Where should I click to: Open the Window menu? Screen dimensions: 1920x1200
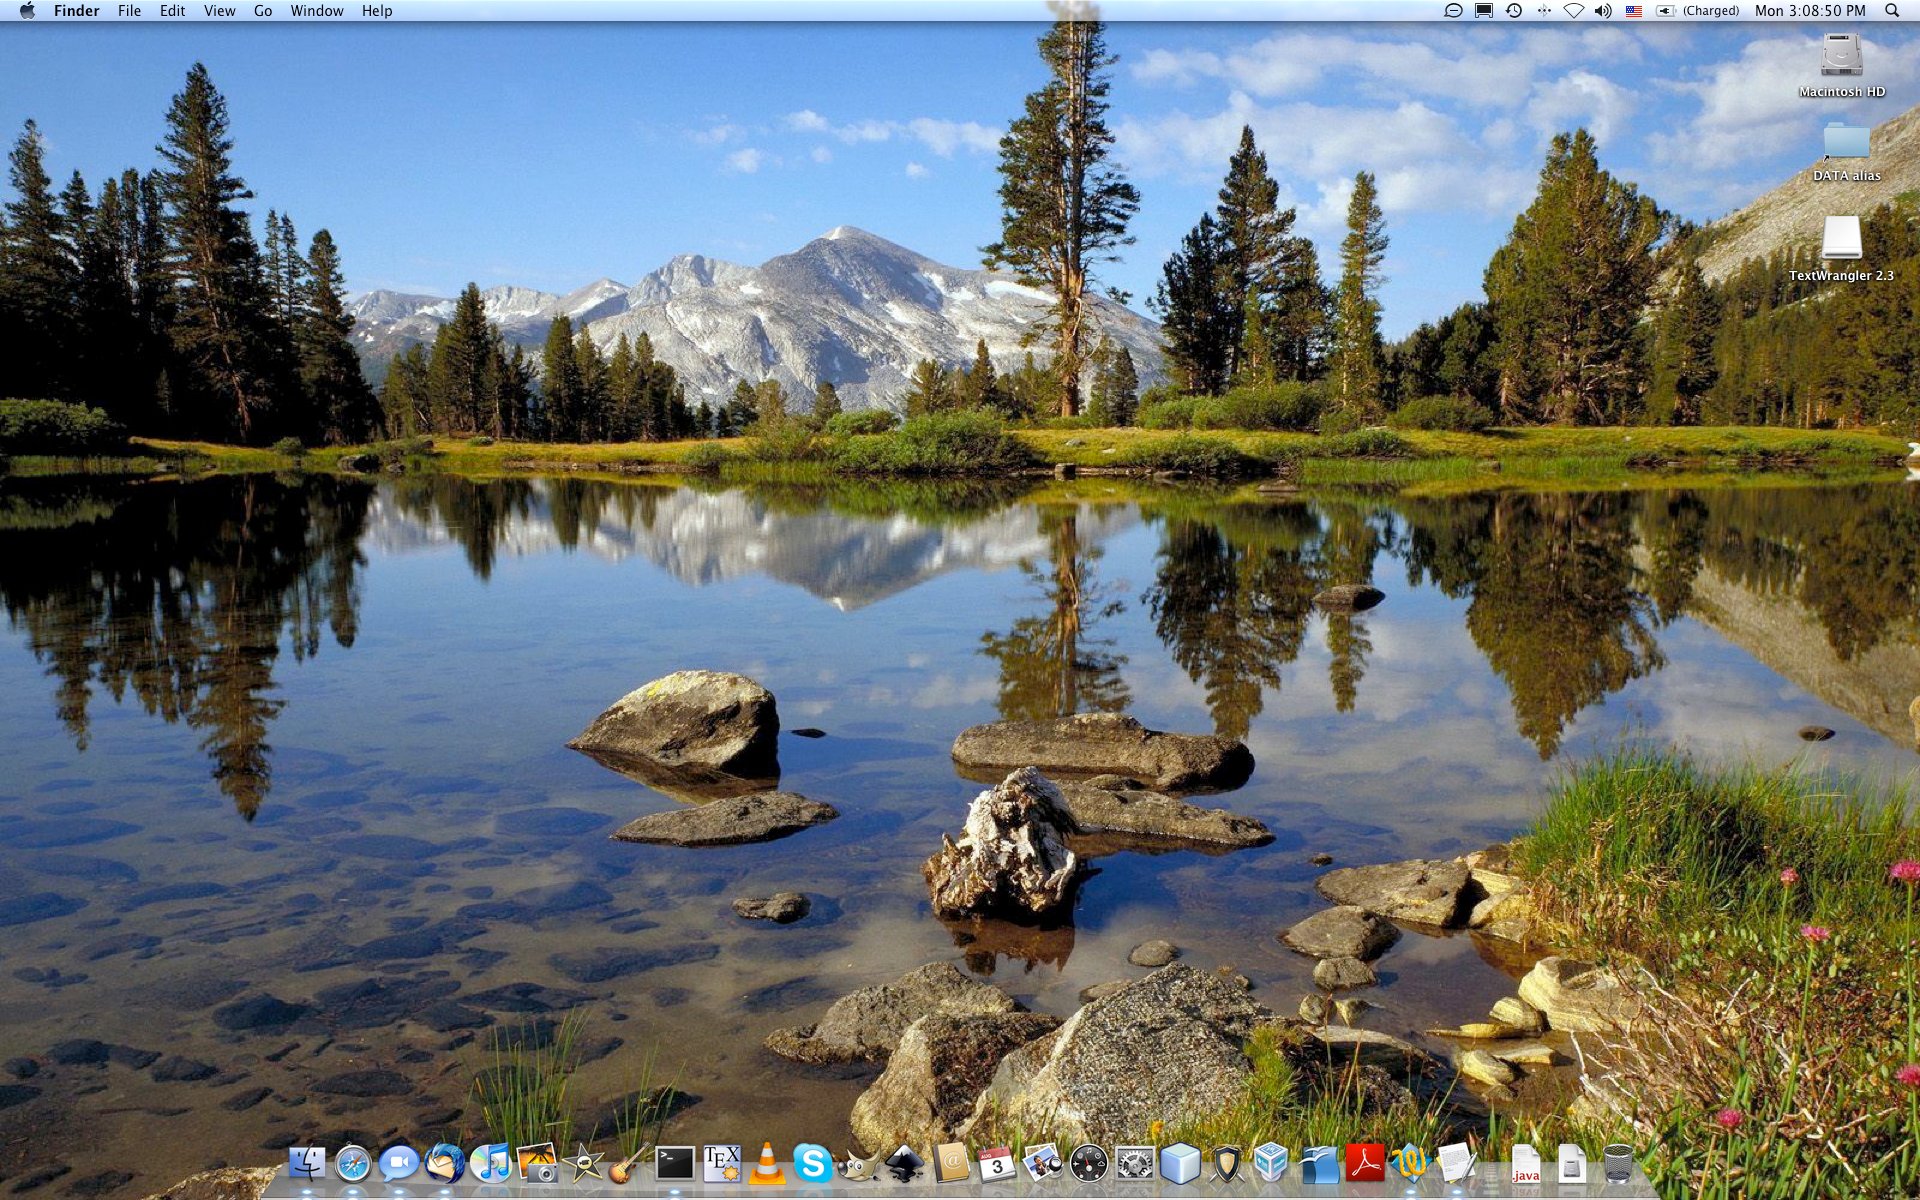(316, 11)
